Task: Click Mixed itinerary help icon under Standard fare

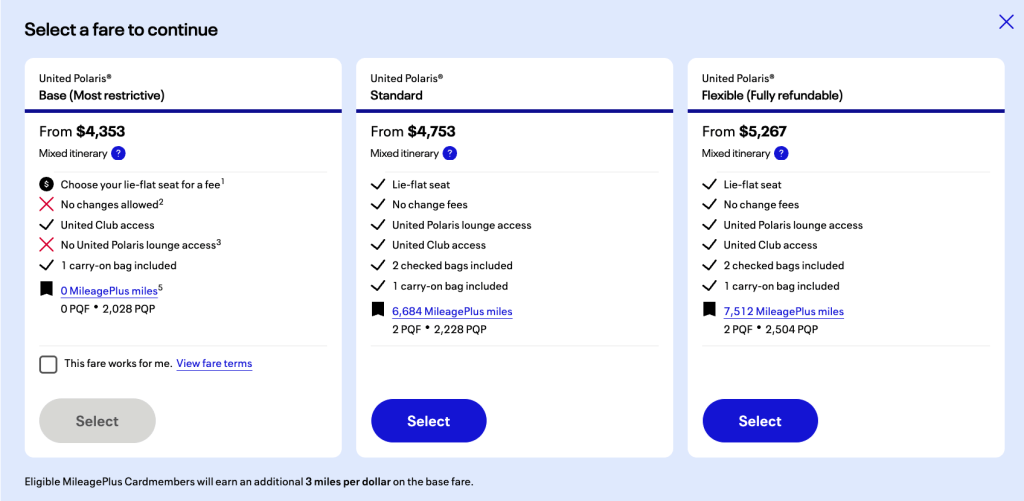Action: click(x=450, y=153)
